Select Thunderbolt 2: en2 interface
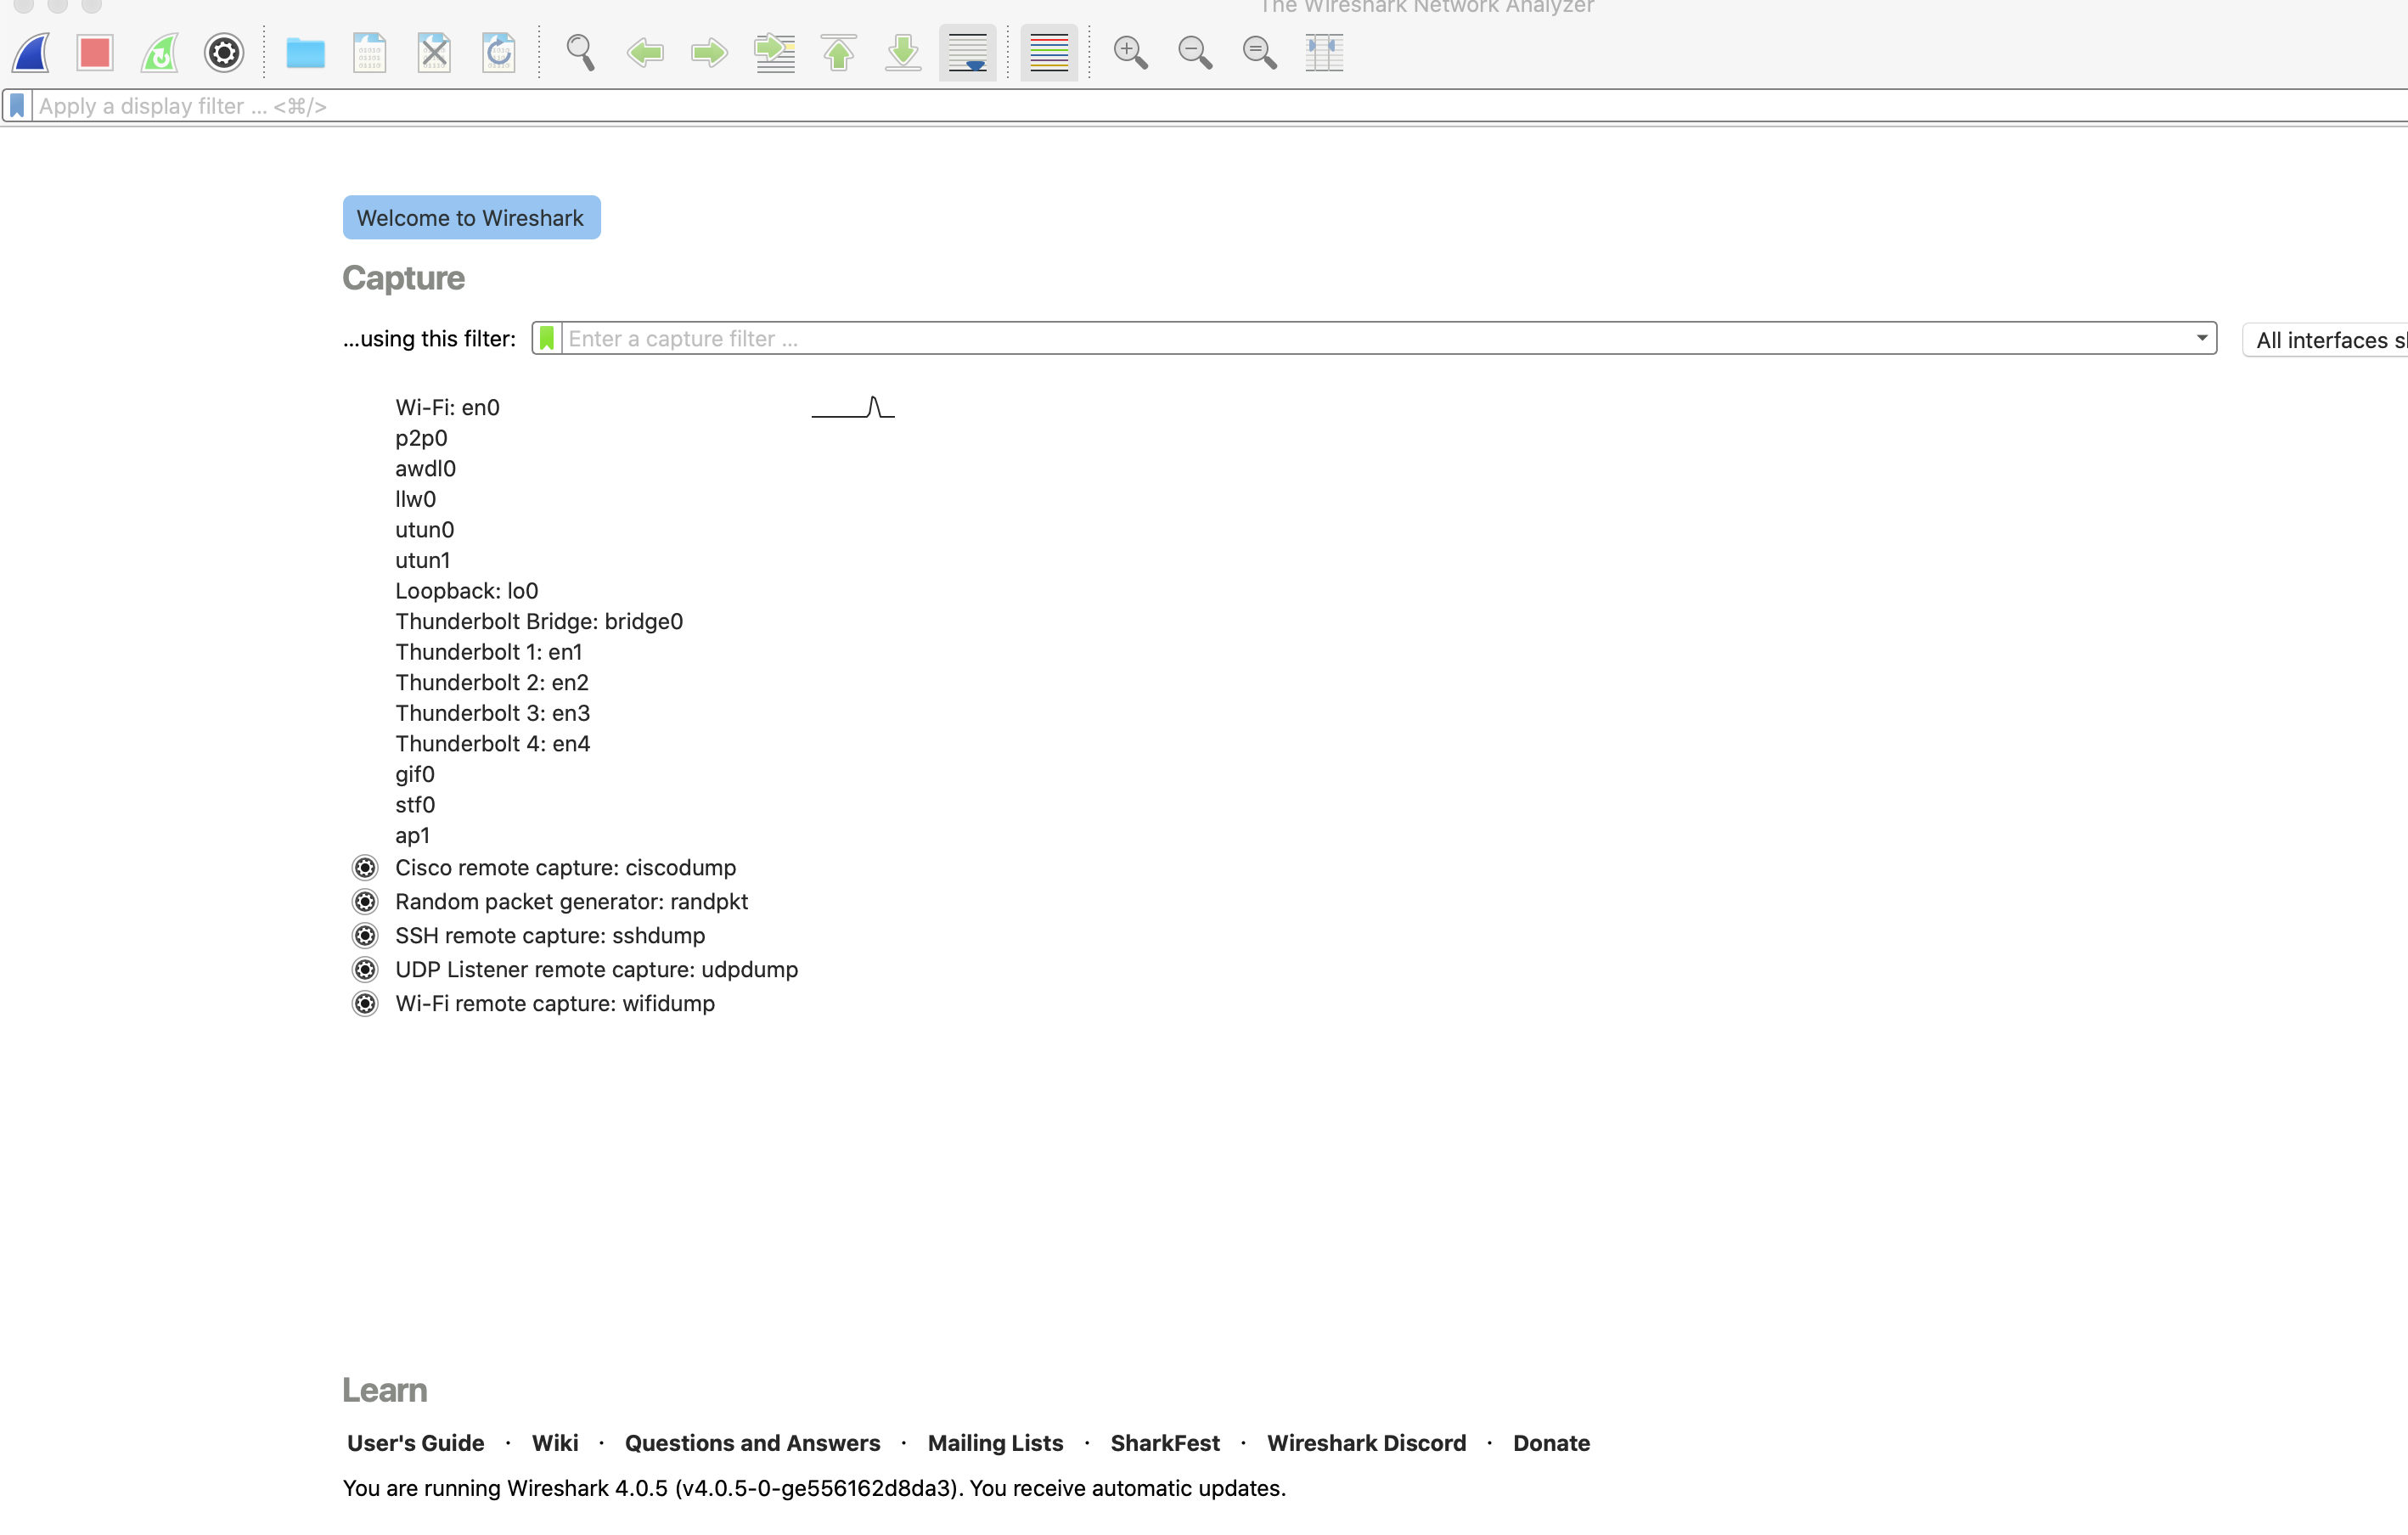This screenshot has width=2408, height=1535. click(492, 683)
